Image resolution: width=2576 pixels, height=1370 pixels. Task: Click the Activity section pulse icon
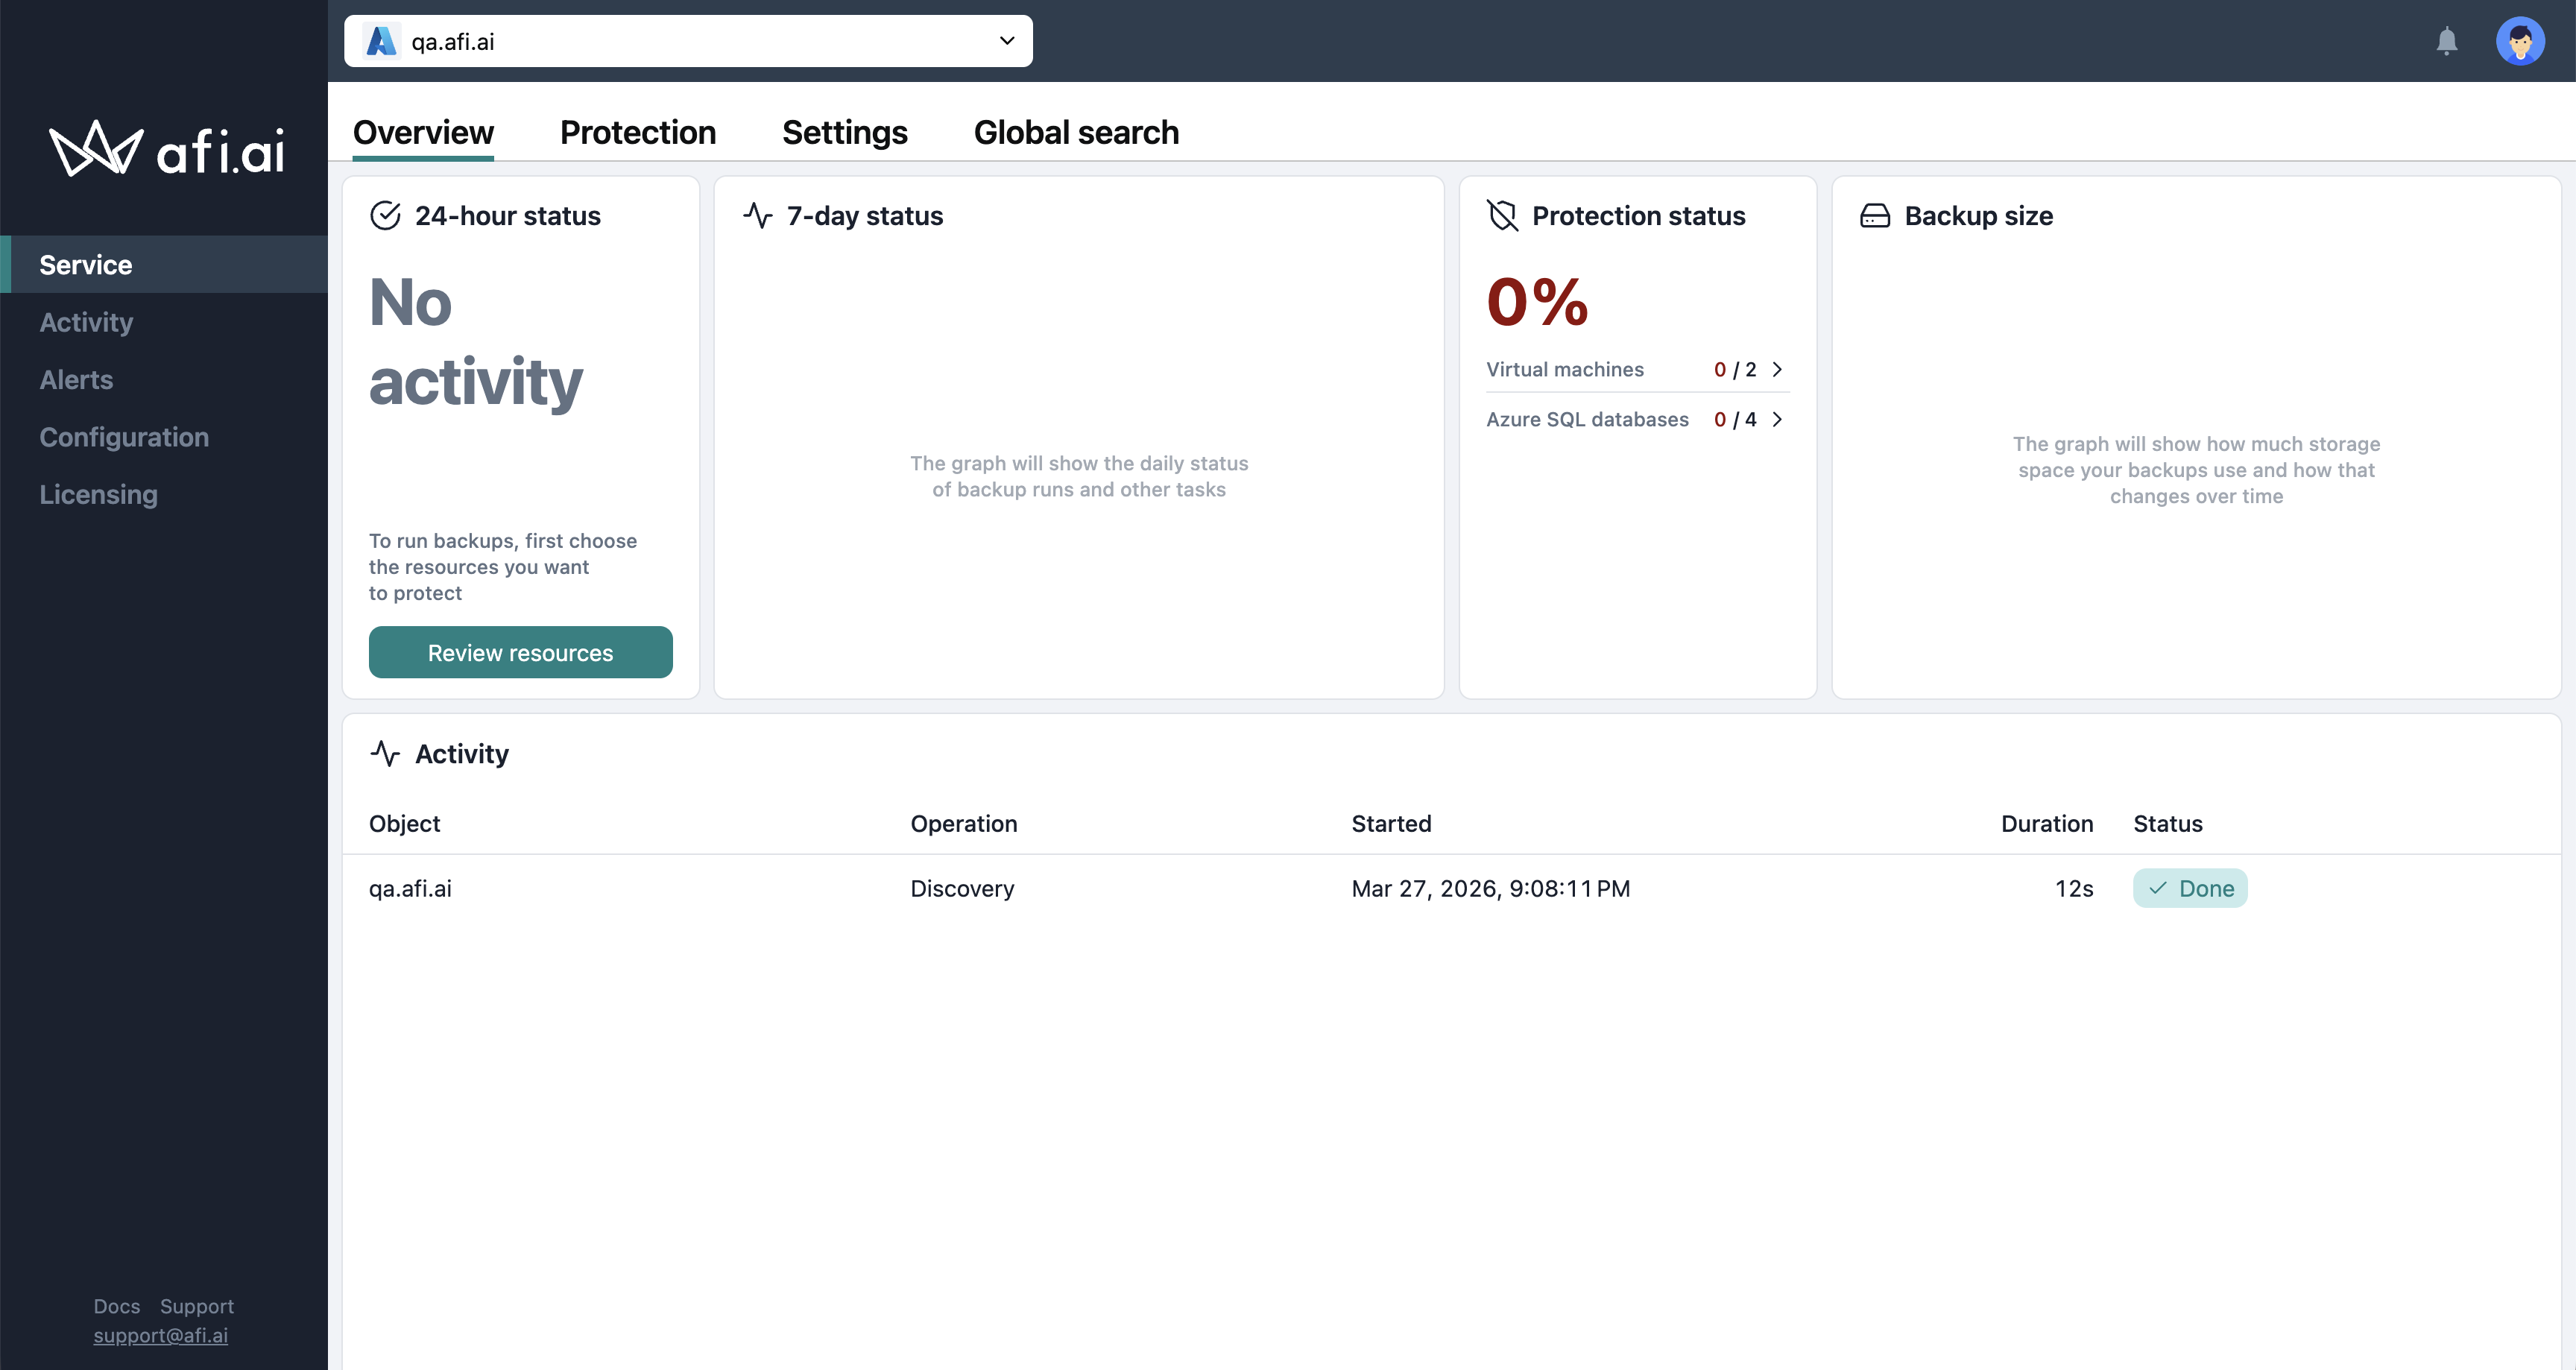pos(385,753)
